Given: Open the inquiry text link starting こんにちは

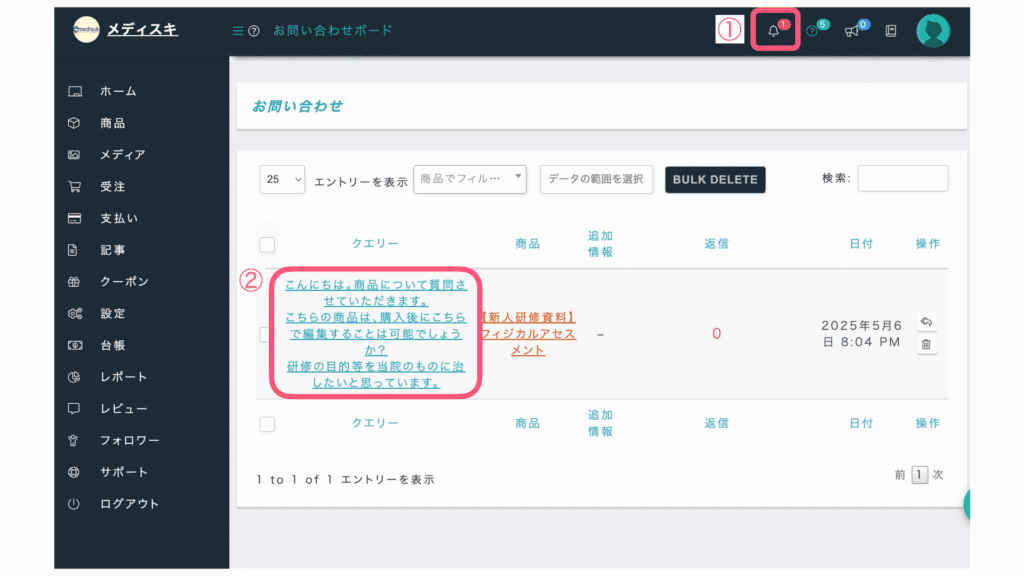Looking at the screenshot, I should pos(376,334).
